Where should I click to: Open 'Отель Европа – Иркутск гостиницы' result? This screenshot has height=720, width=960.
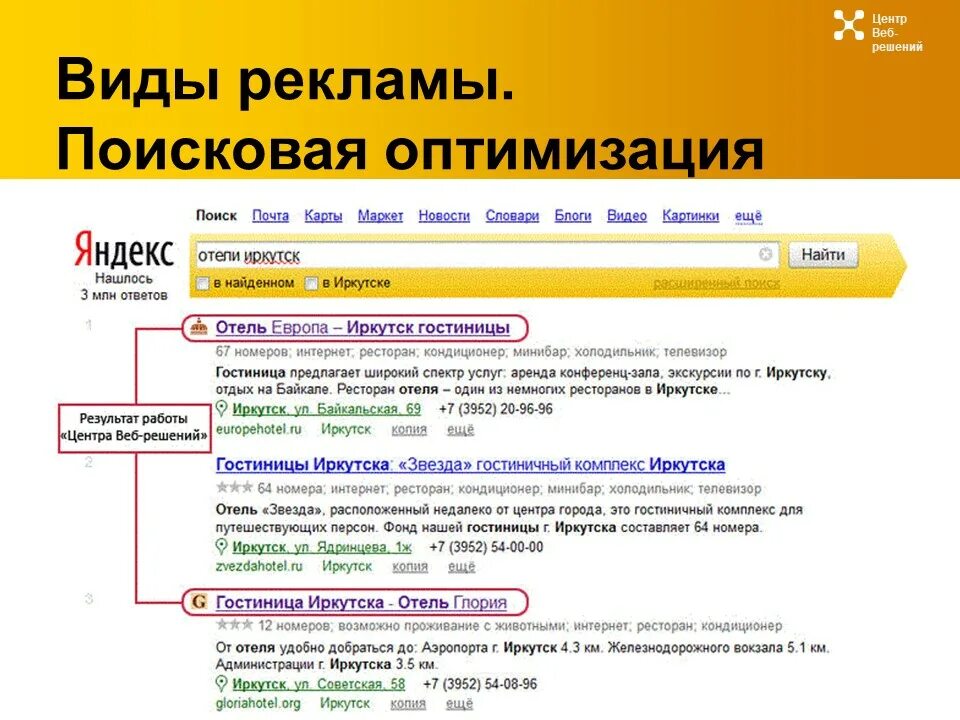[x=362, y=328]
